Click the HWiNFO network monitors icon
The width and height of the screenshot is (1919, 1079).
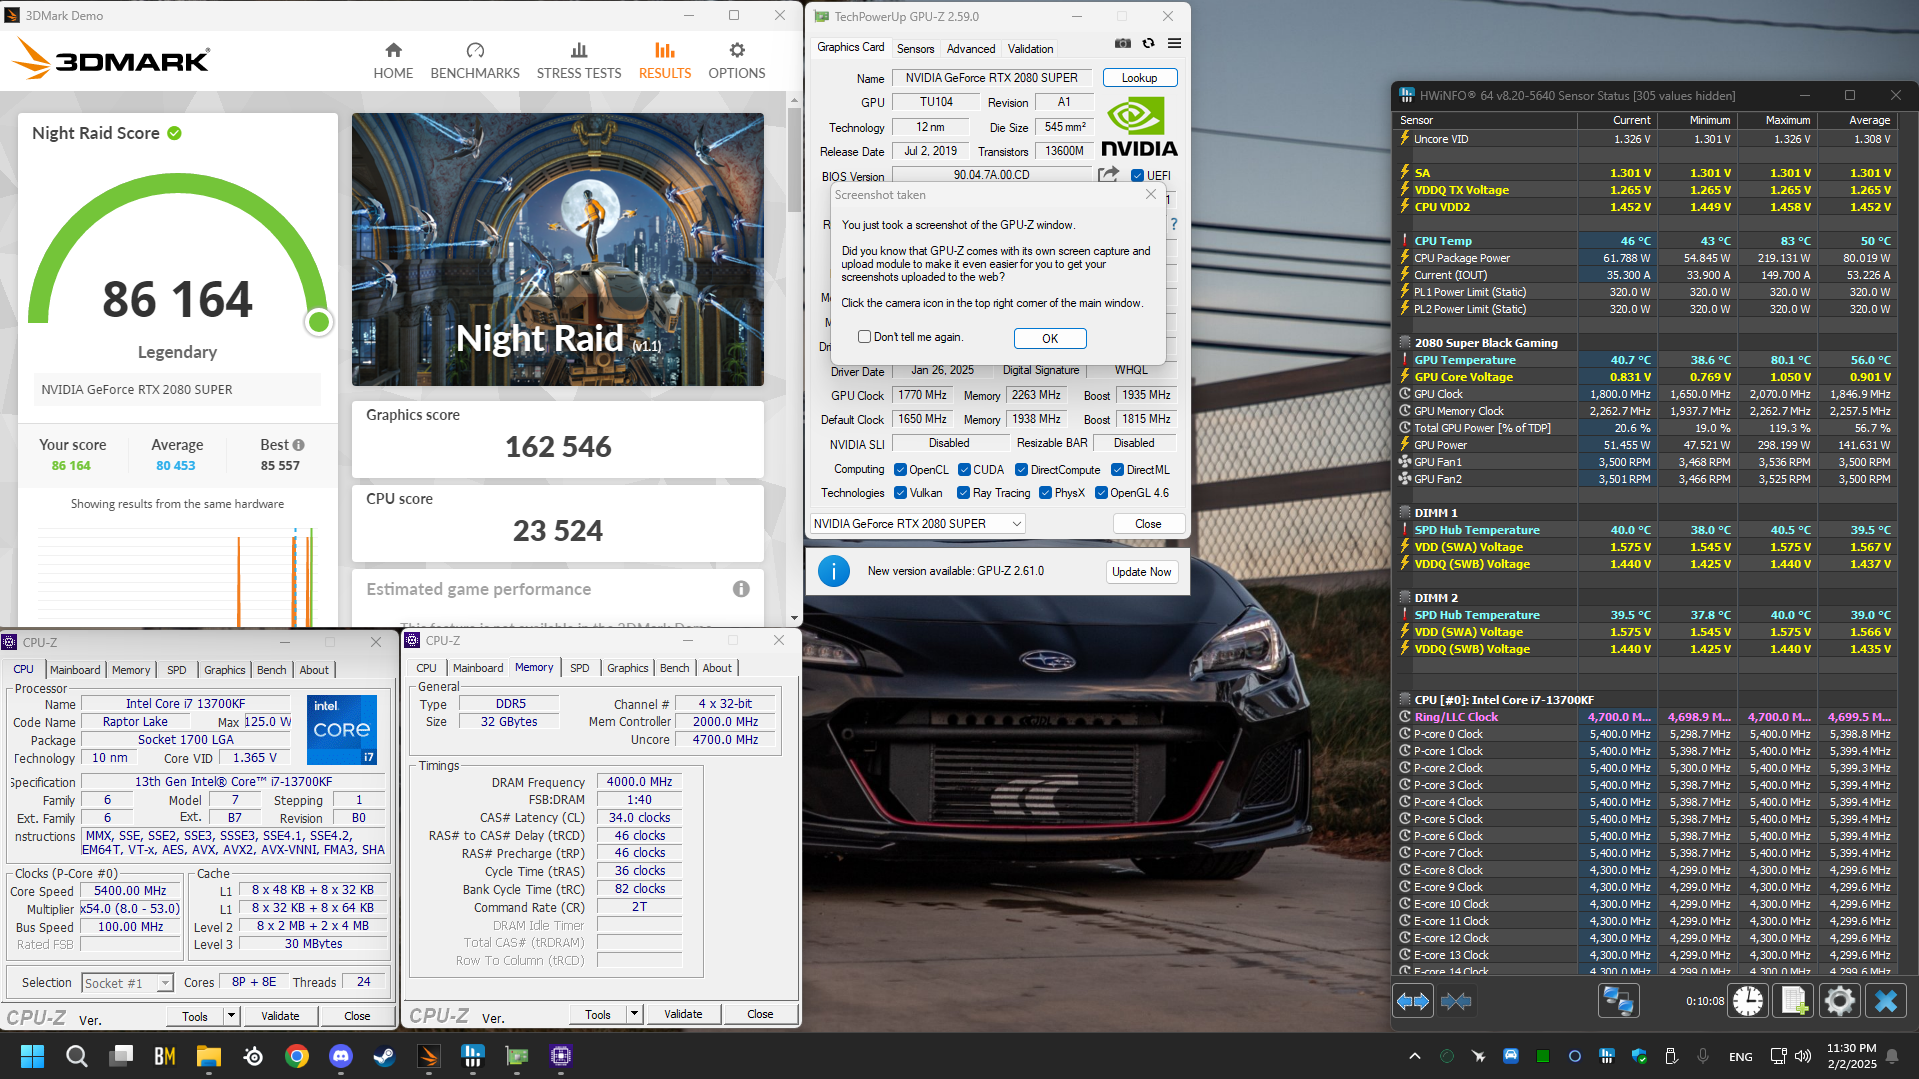[x=1618, y=1001]
